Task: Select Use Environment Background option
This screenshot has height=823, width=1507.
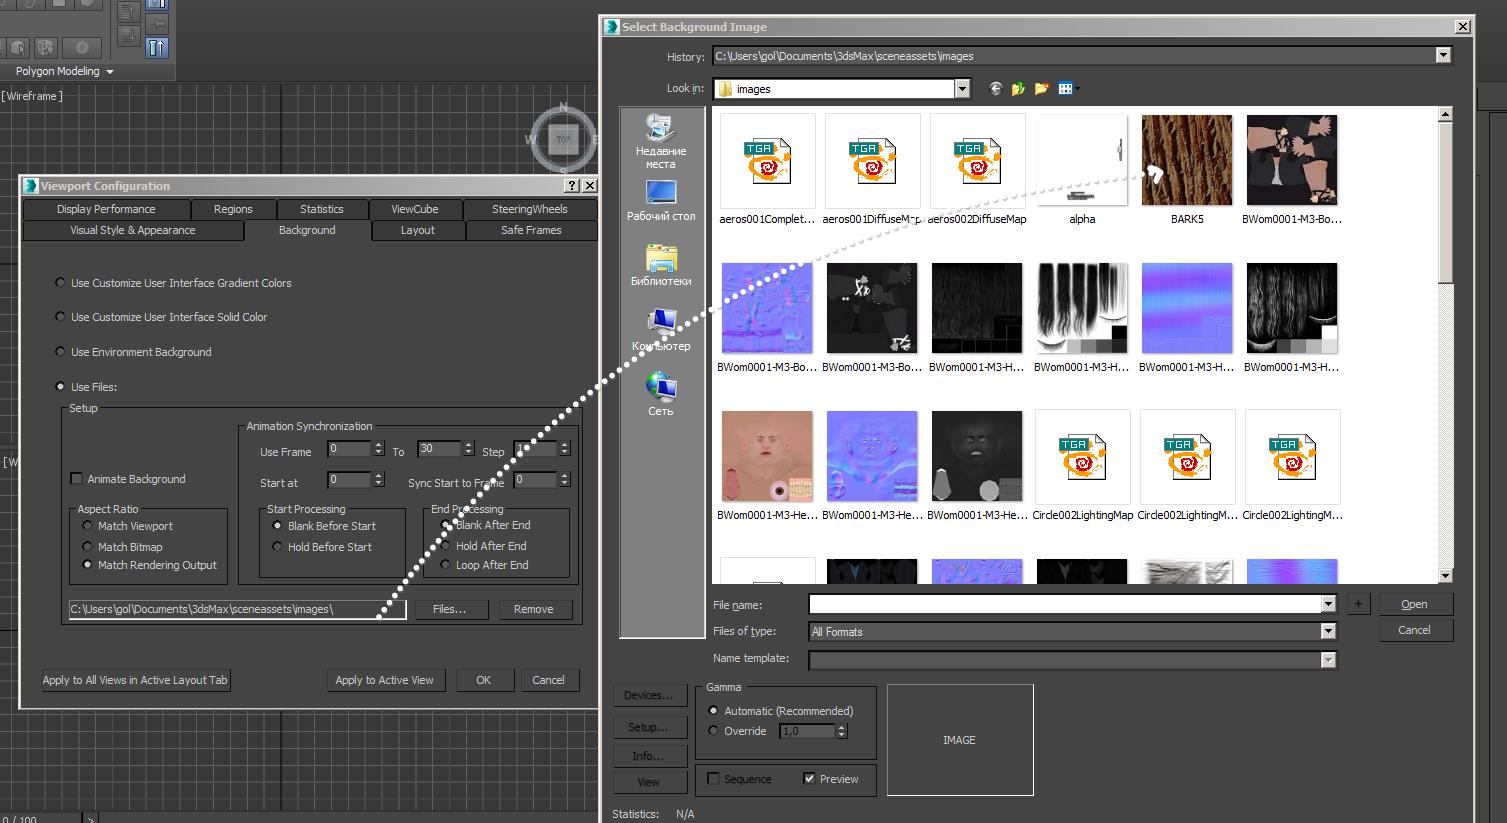Action: coord(61,352)
